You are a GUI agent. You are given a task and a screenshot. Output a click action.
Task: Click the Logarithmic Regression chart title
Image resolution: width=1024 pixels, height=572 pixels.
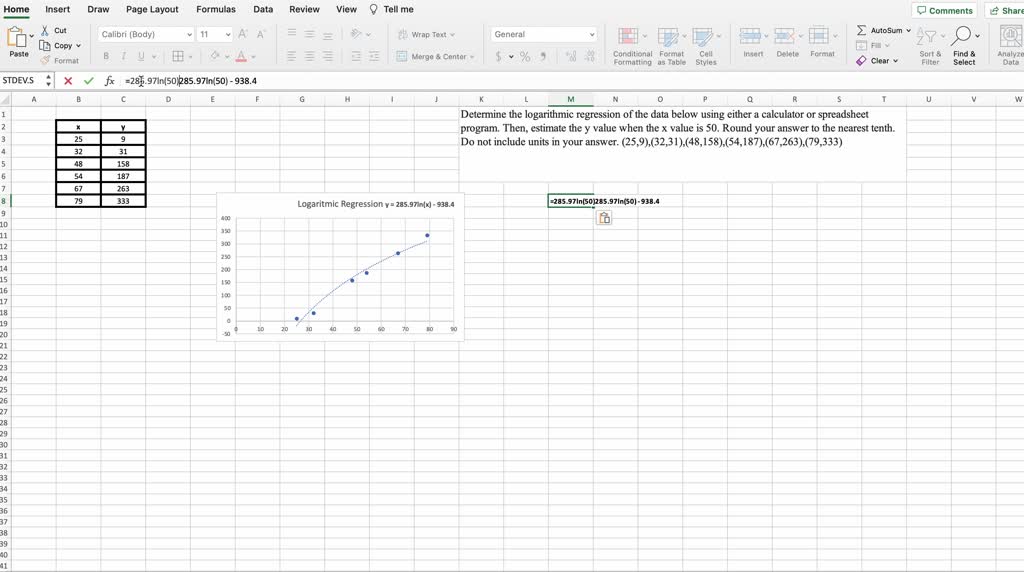coord(340,204)
